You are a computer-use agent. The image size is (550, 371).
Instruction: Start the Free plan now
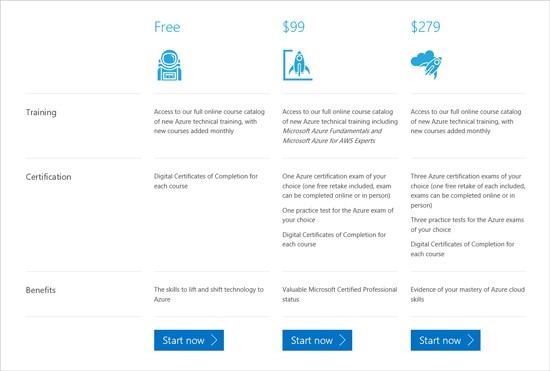[189, 340]
